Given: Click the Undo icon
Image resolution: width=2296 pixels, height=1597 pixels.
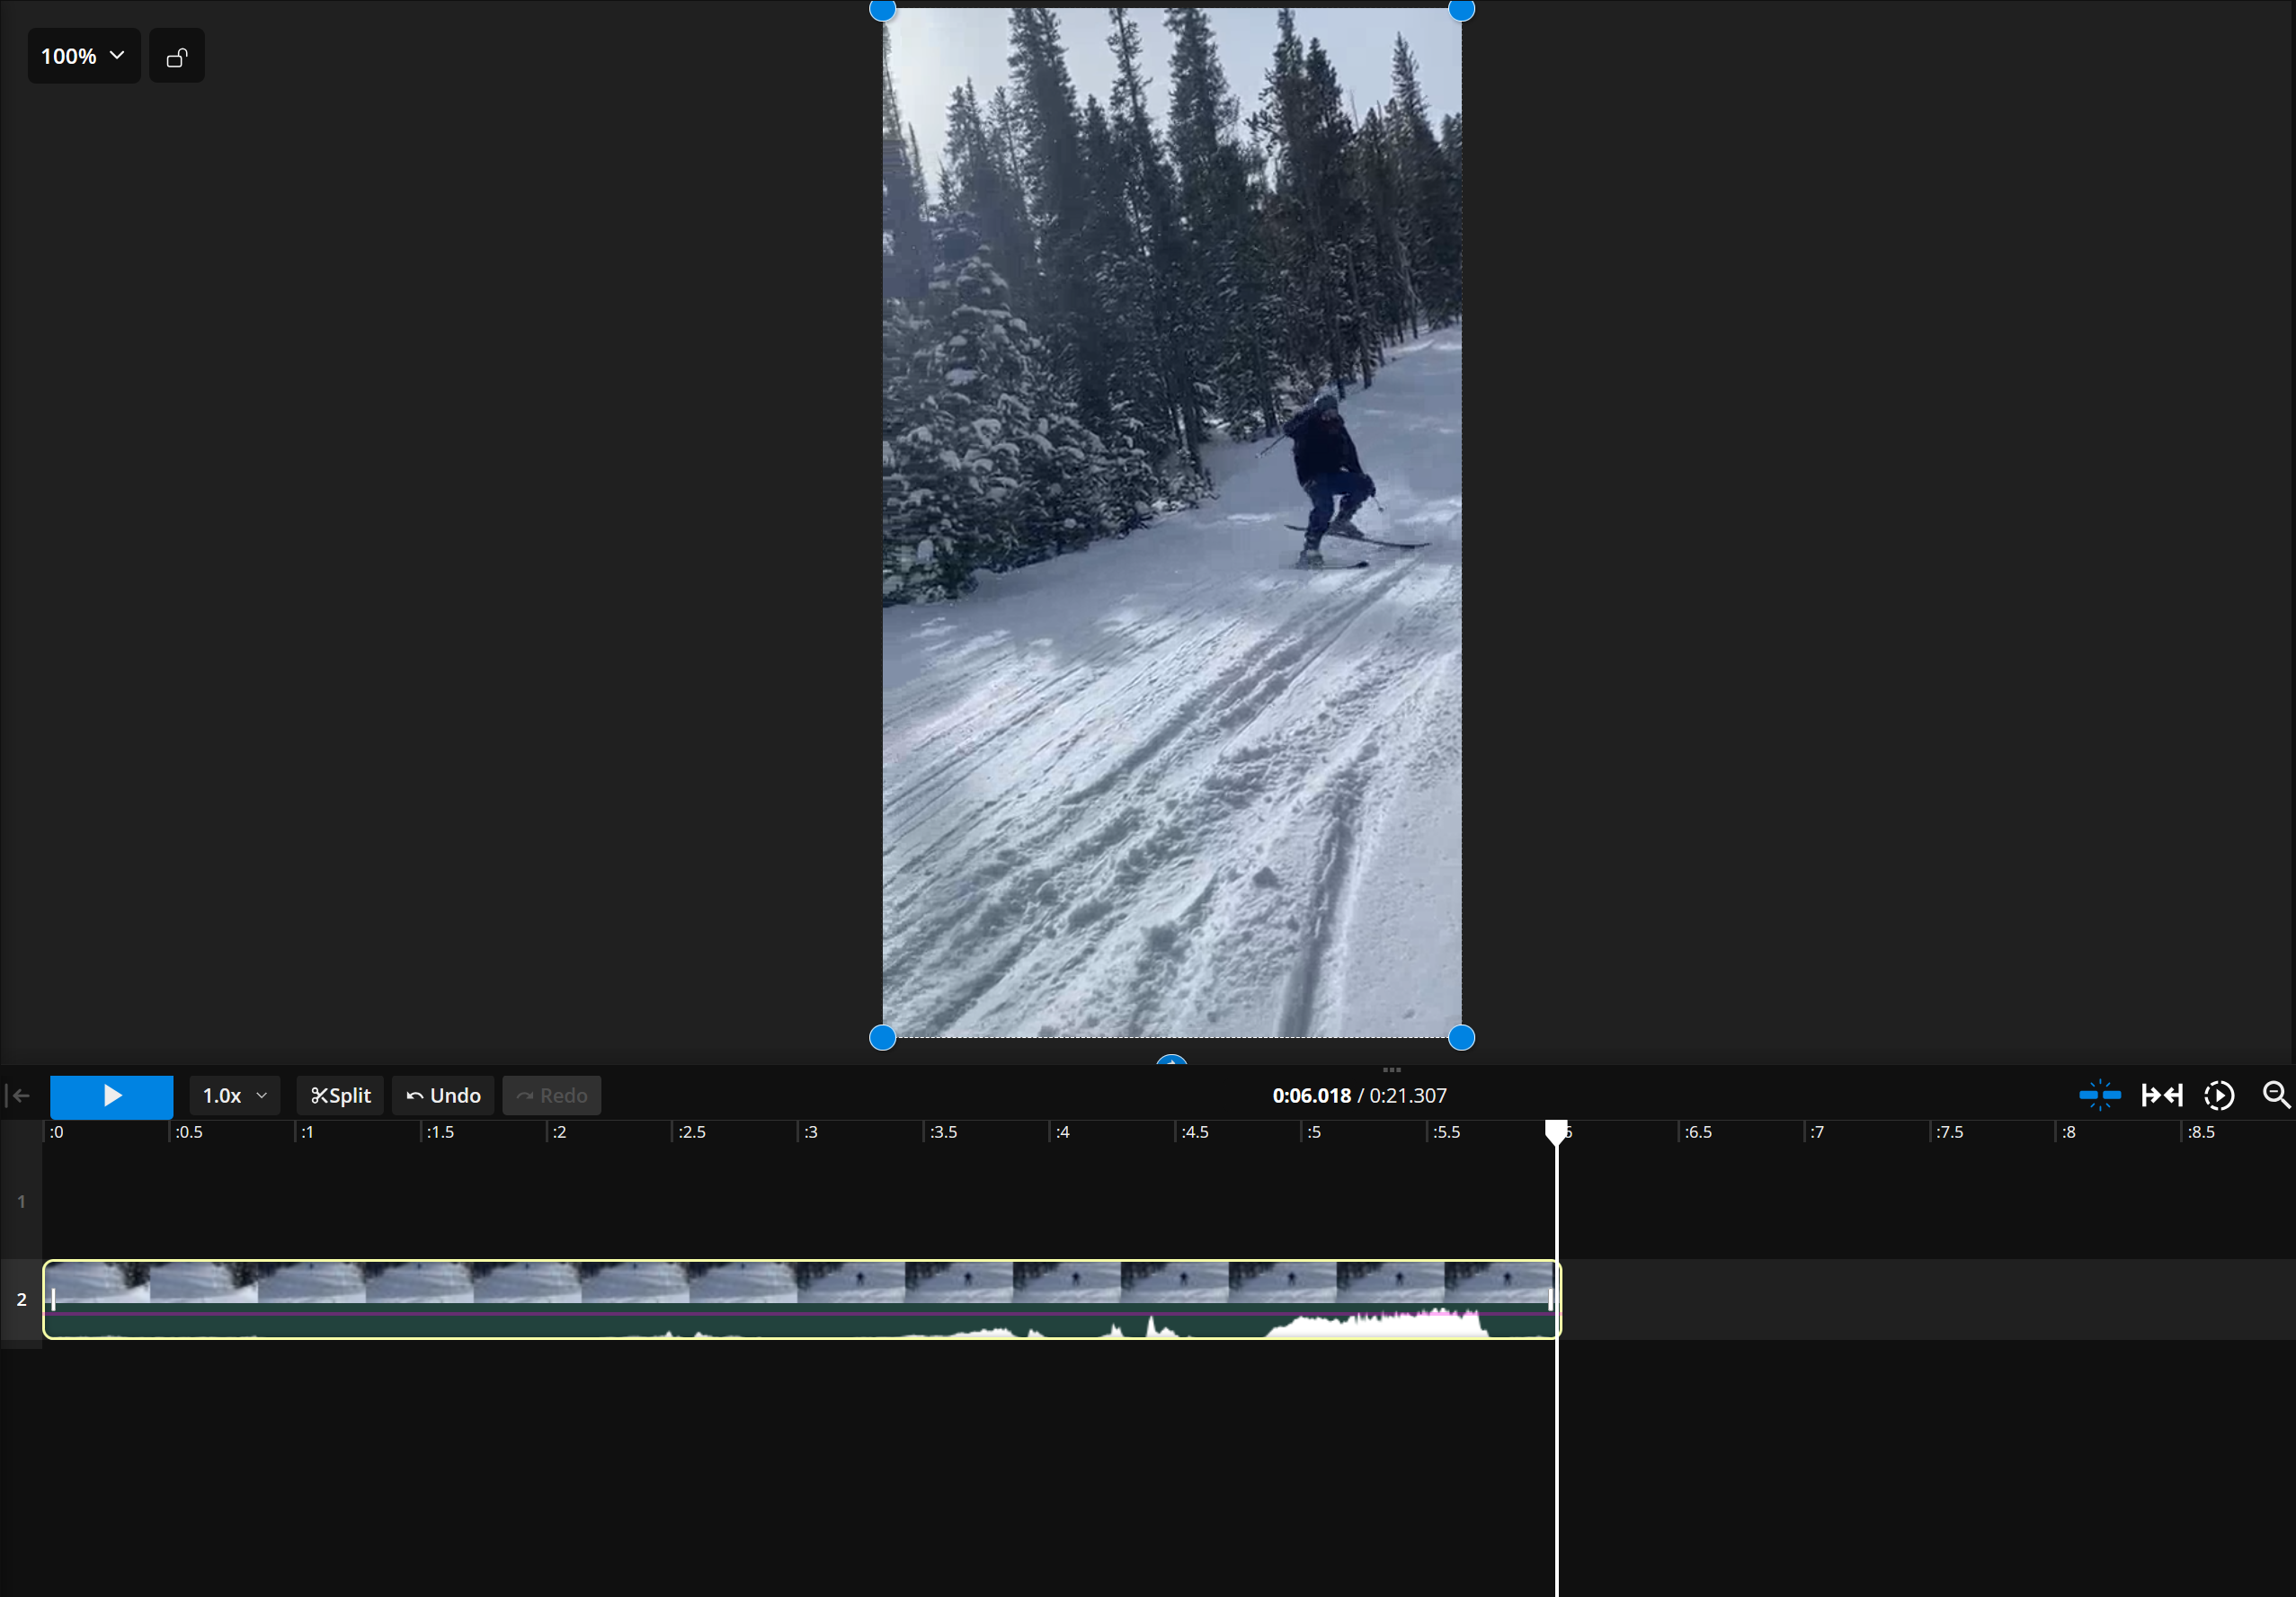Looking at the screenshot, I should coord(415,1095).
